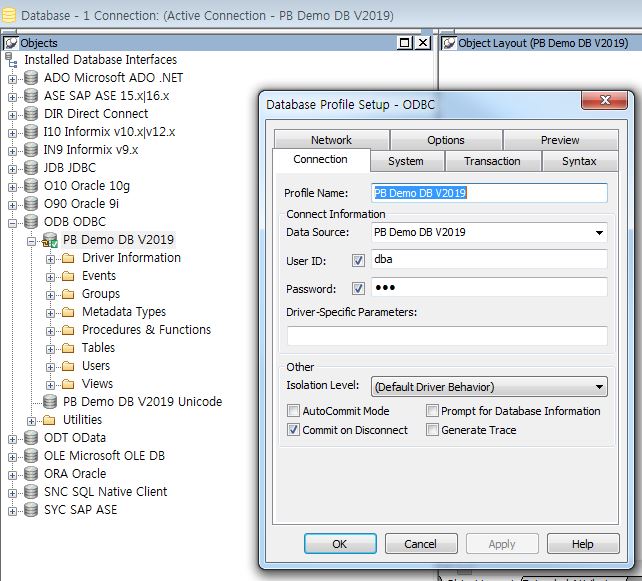Select PB Demo DB V2019 Unicode tree item
The image size is (642, 581).
tap(142, 402)
